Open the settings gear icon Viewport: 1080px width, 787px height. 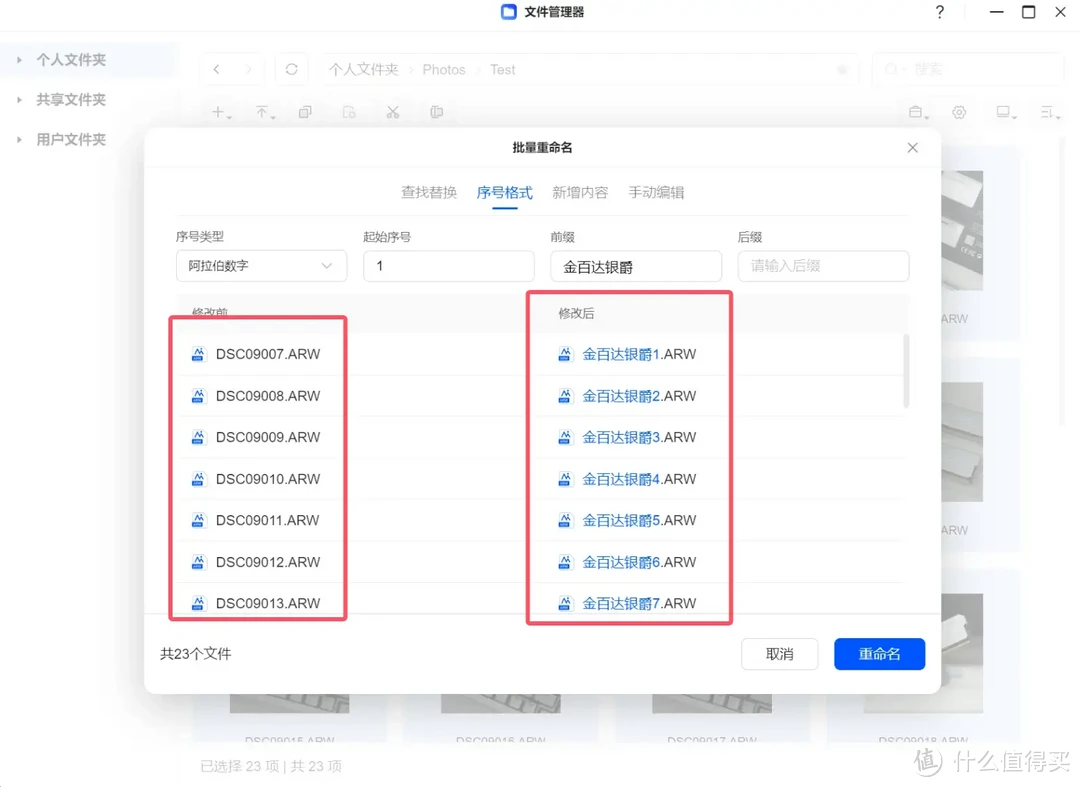pos(959,112)
